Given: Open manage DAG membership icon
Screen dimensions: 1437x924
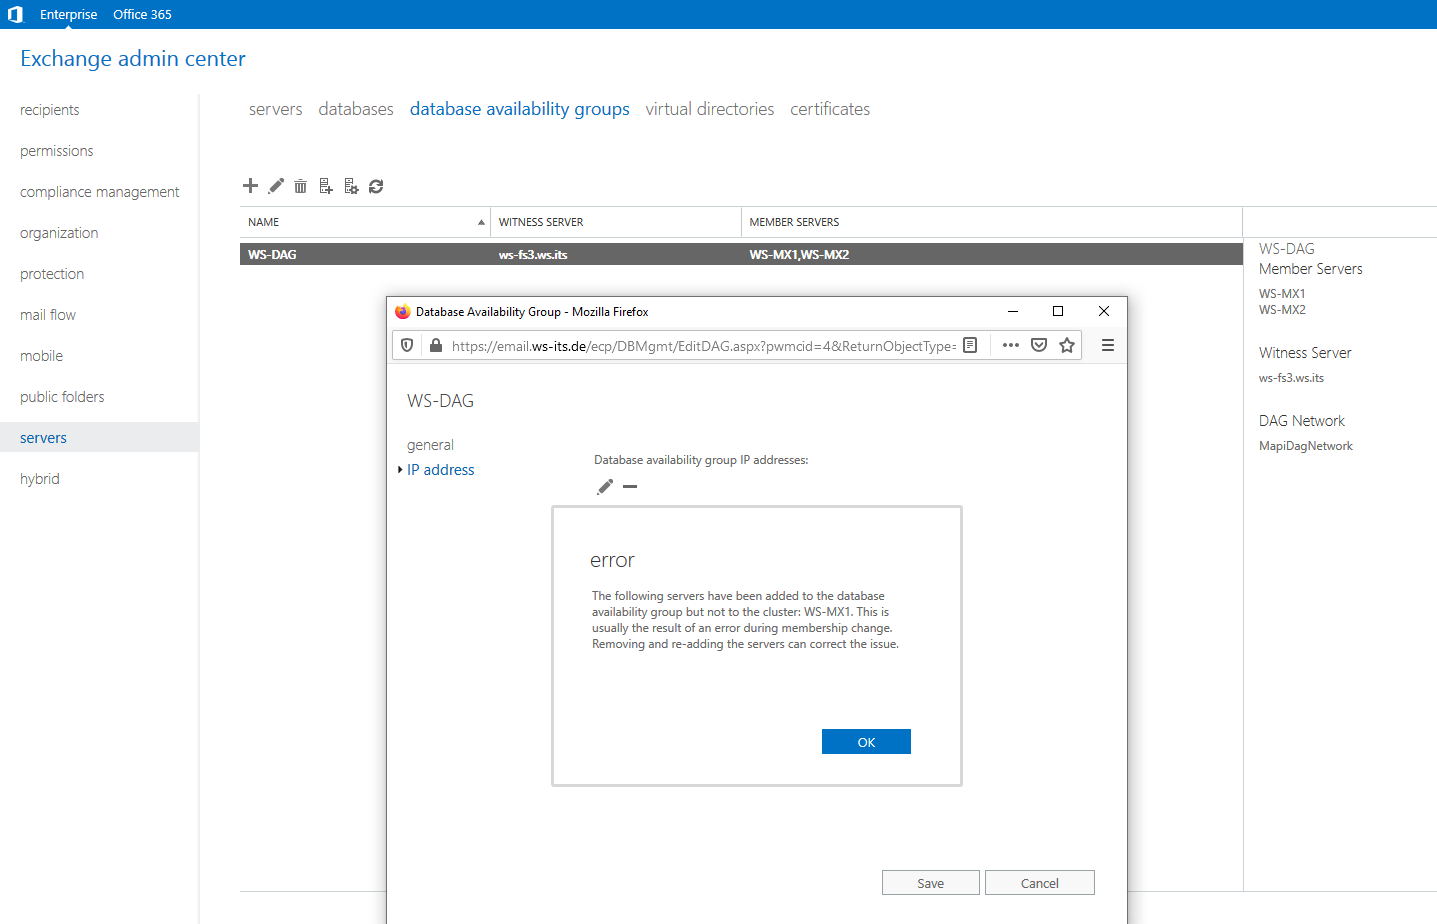Looking at the screenshot, I should click(x=326, y=186).
